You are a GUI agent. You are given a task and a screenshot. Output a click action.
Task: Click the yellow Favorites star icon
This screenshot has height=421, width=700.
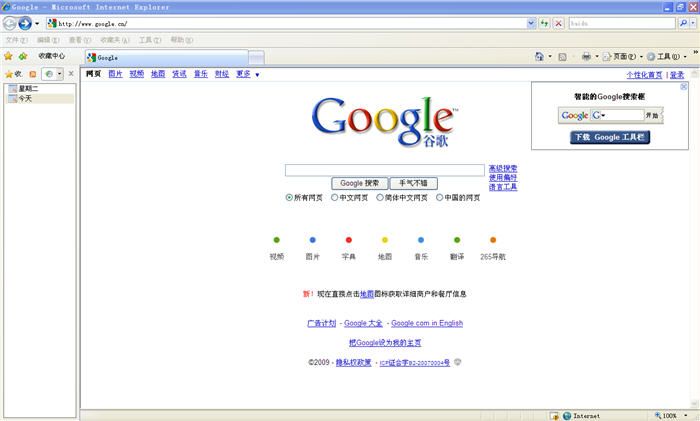8,56
